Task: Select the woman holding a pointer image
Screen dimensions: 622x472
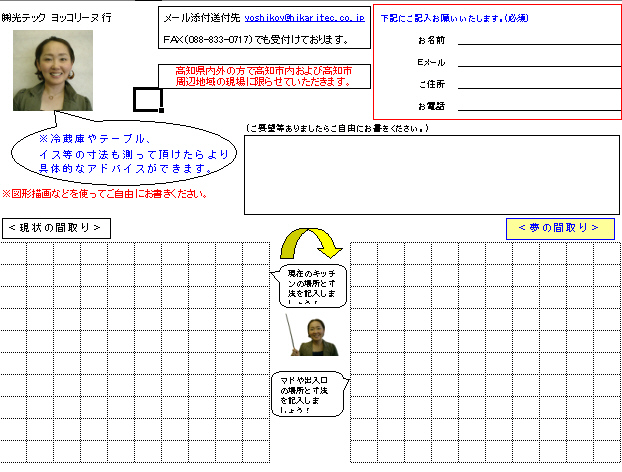Action: click(311, 336)
